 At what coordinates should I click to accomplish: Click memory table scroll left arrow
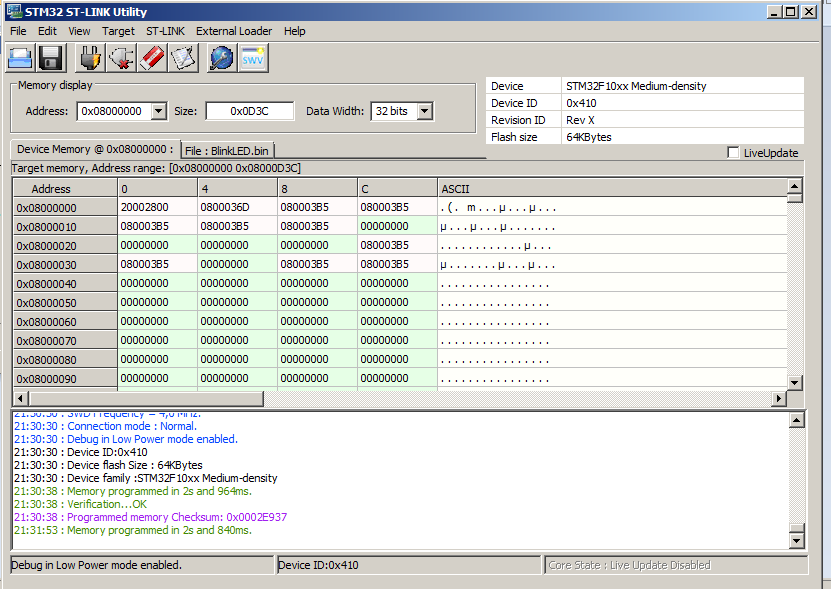tap(21, 398)
